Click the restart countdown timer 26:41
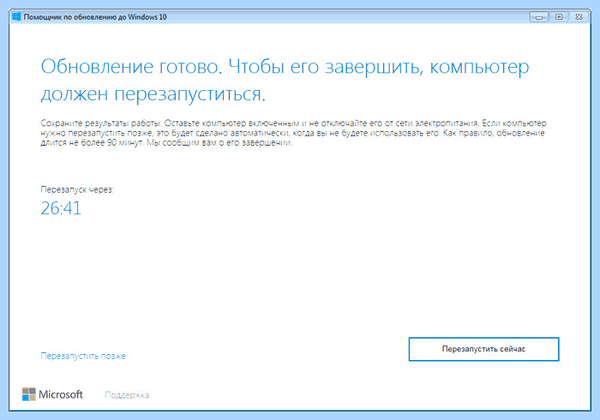Viewport: 600px width, 420px height. coord(61,208)
